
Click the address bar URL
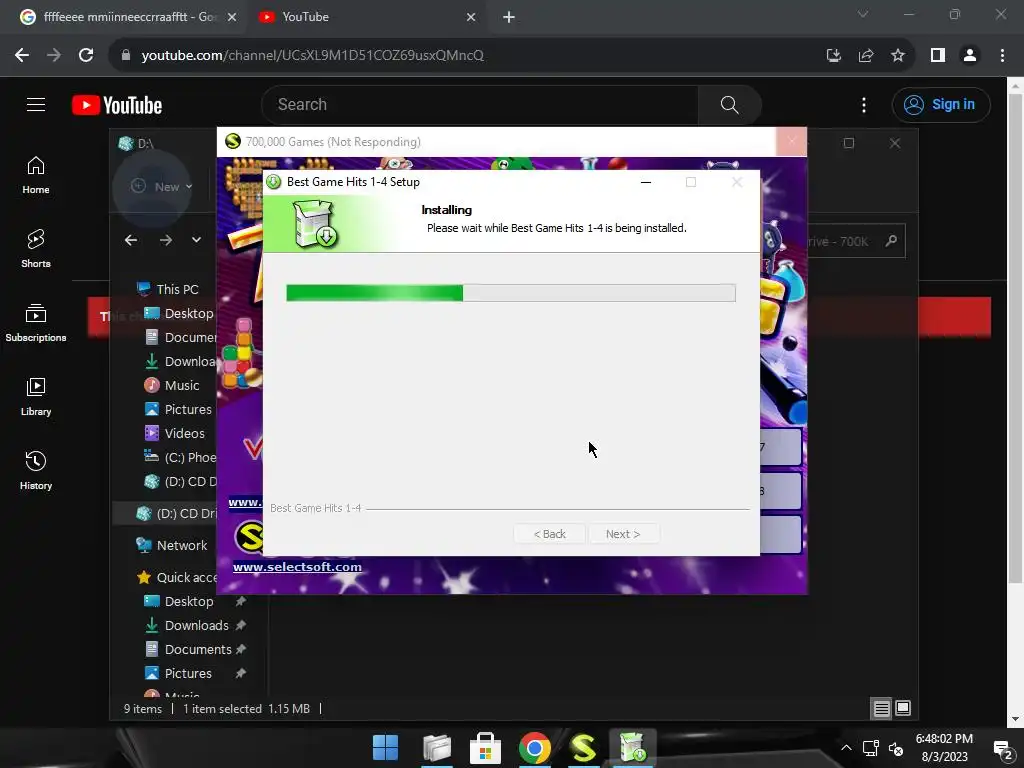click(312, 56)
